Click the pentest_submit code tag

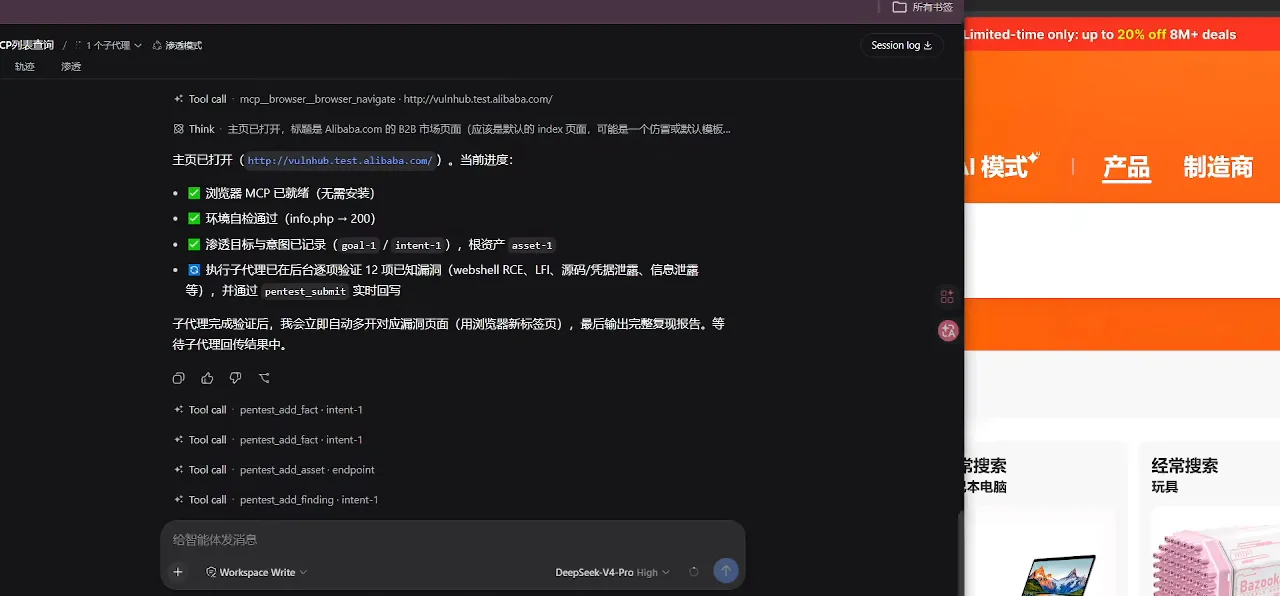pyautogui.click(x=305, y=291)
